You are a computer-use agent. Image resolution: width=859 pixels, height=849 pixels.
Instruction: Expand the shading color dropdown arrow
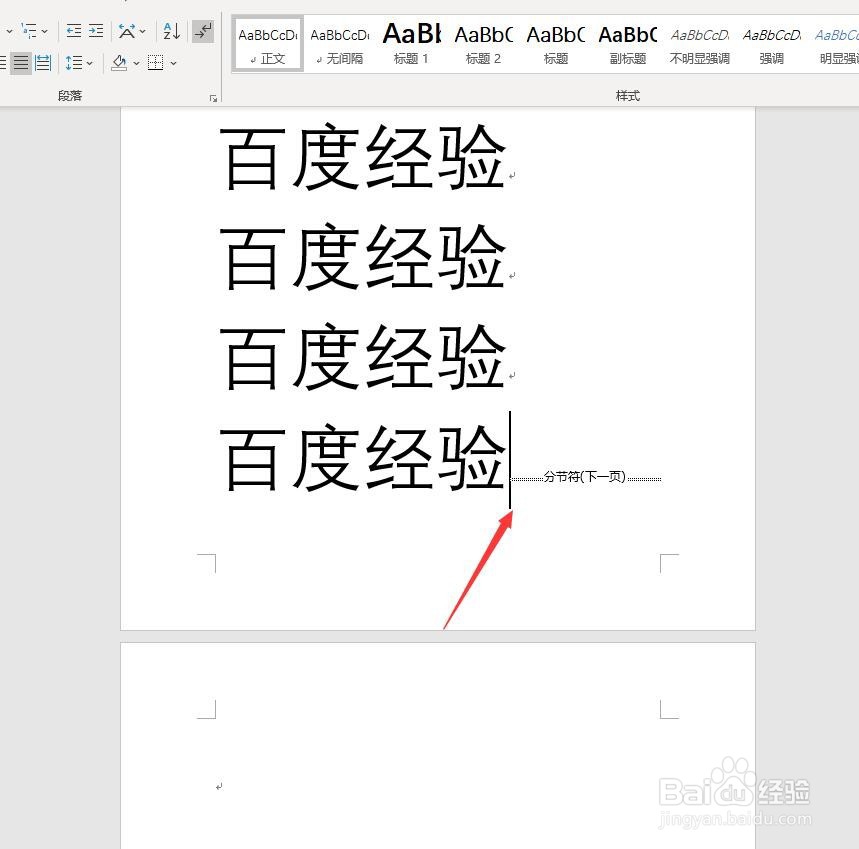tap(136, 64)
